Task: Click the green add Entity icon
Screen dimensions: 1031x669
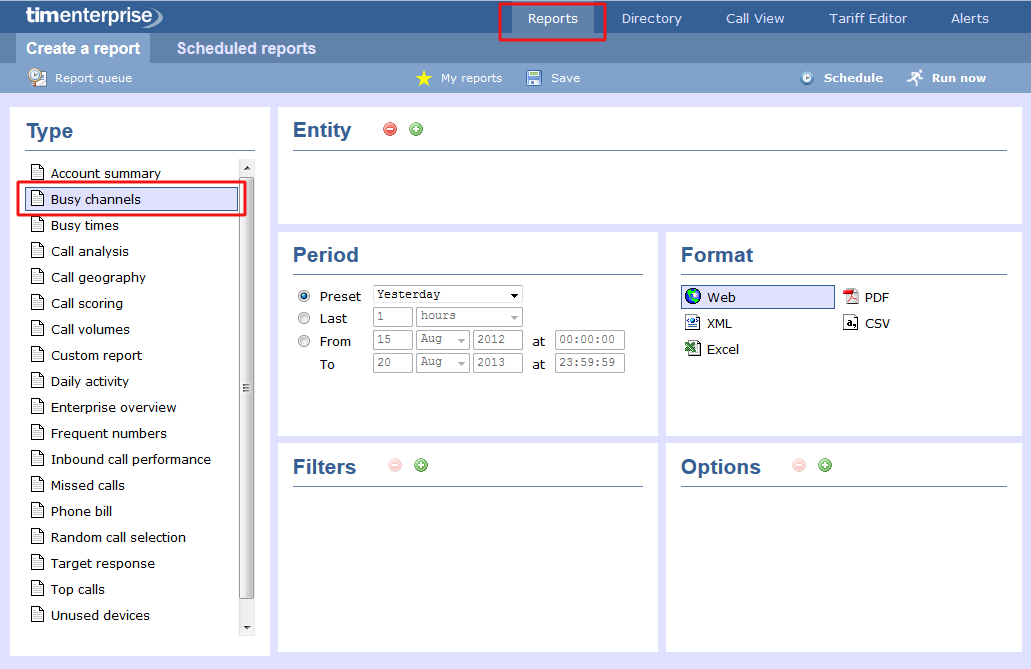Action: coord(416,129)
